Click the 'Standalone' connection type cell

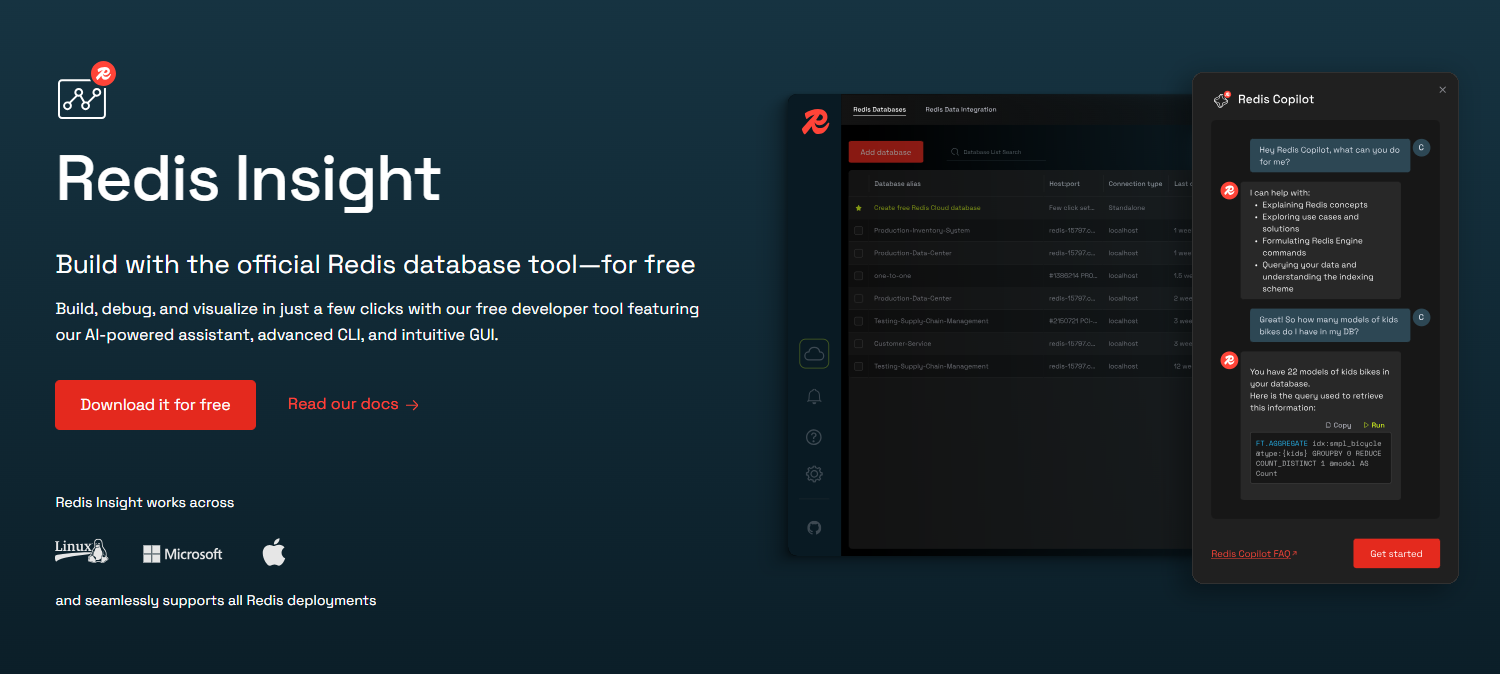click(x=1128, y=208)
